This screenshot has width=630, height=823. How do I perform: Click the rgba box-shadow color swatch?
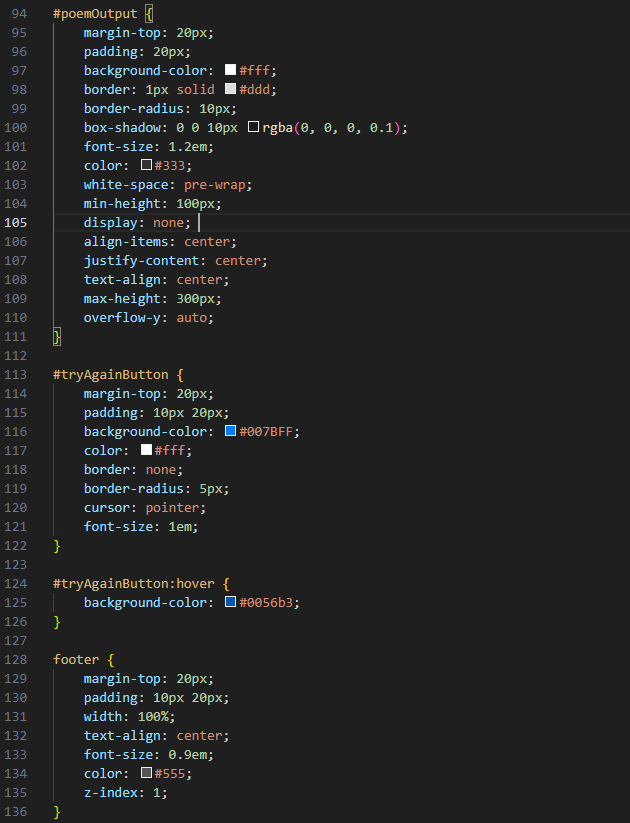tap(253, 128)
